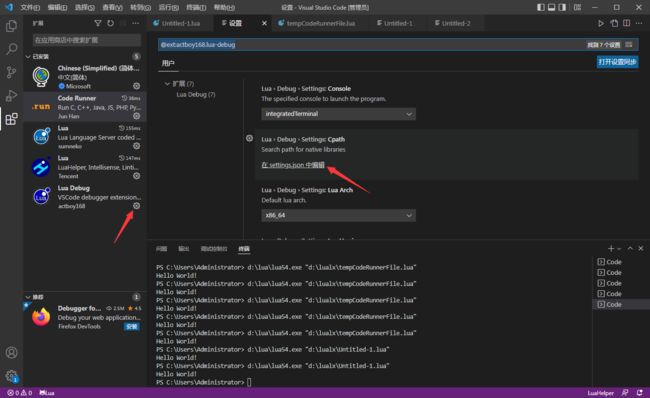Open the Explorer view in activity bar
Viewport: 650px width, 398px height.
11,26
